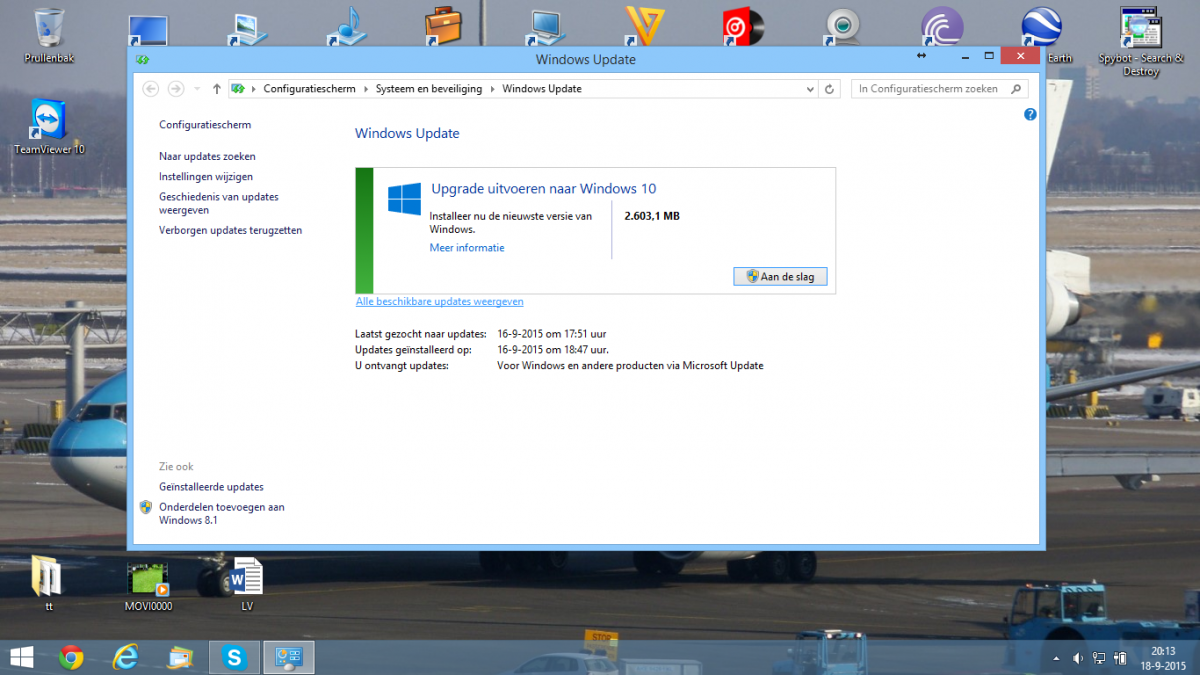Click the volume speaker tray icon
This screenshot has width=1200, height=675.
click(x=1078, y=658)
